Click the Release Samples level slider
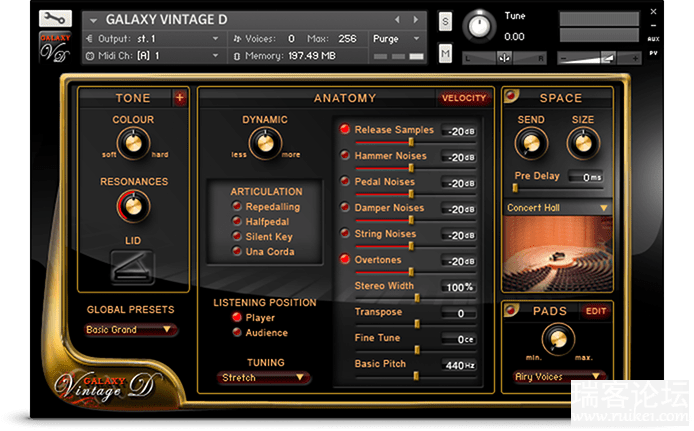This screenshot has width=694, height=431. [x=416, y=142]
